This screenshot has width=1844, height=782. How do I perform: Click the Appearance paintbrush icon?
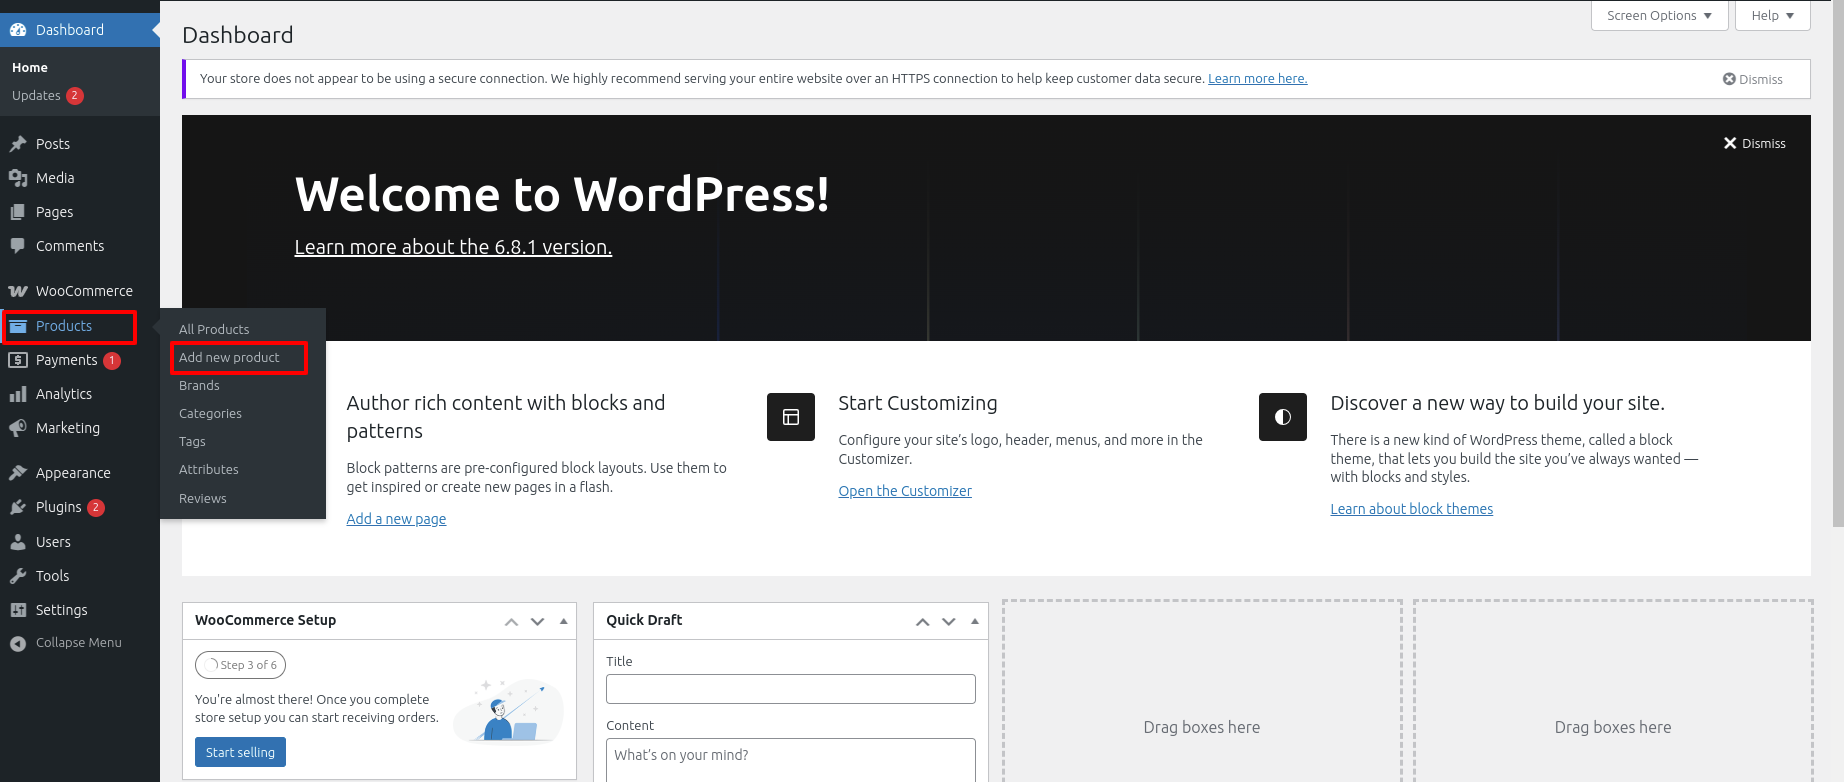pos(18,473)
